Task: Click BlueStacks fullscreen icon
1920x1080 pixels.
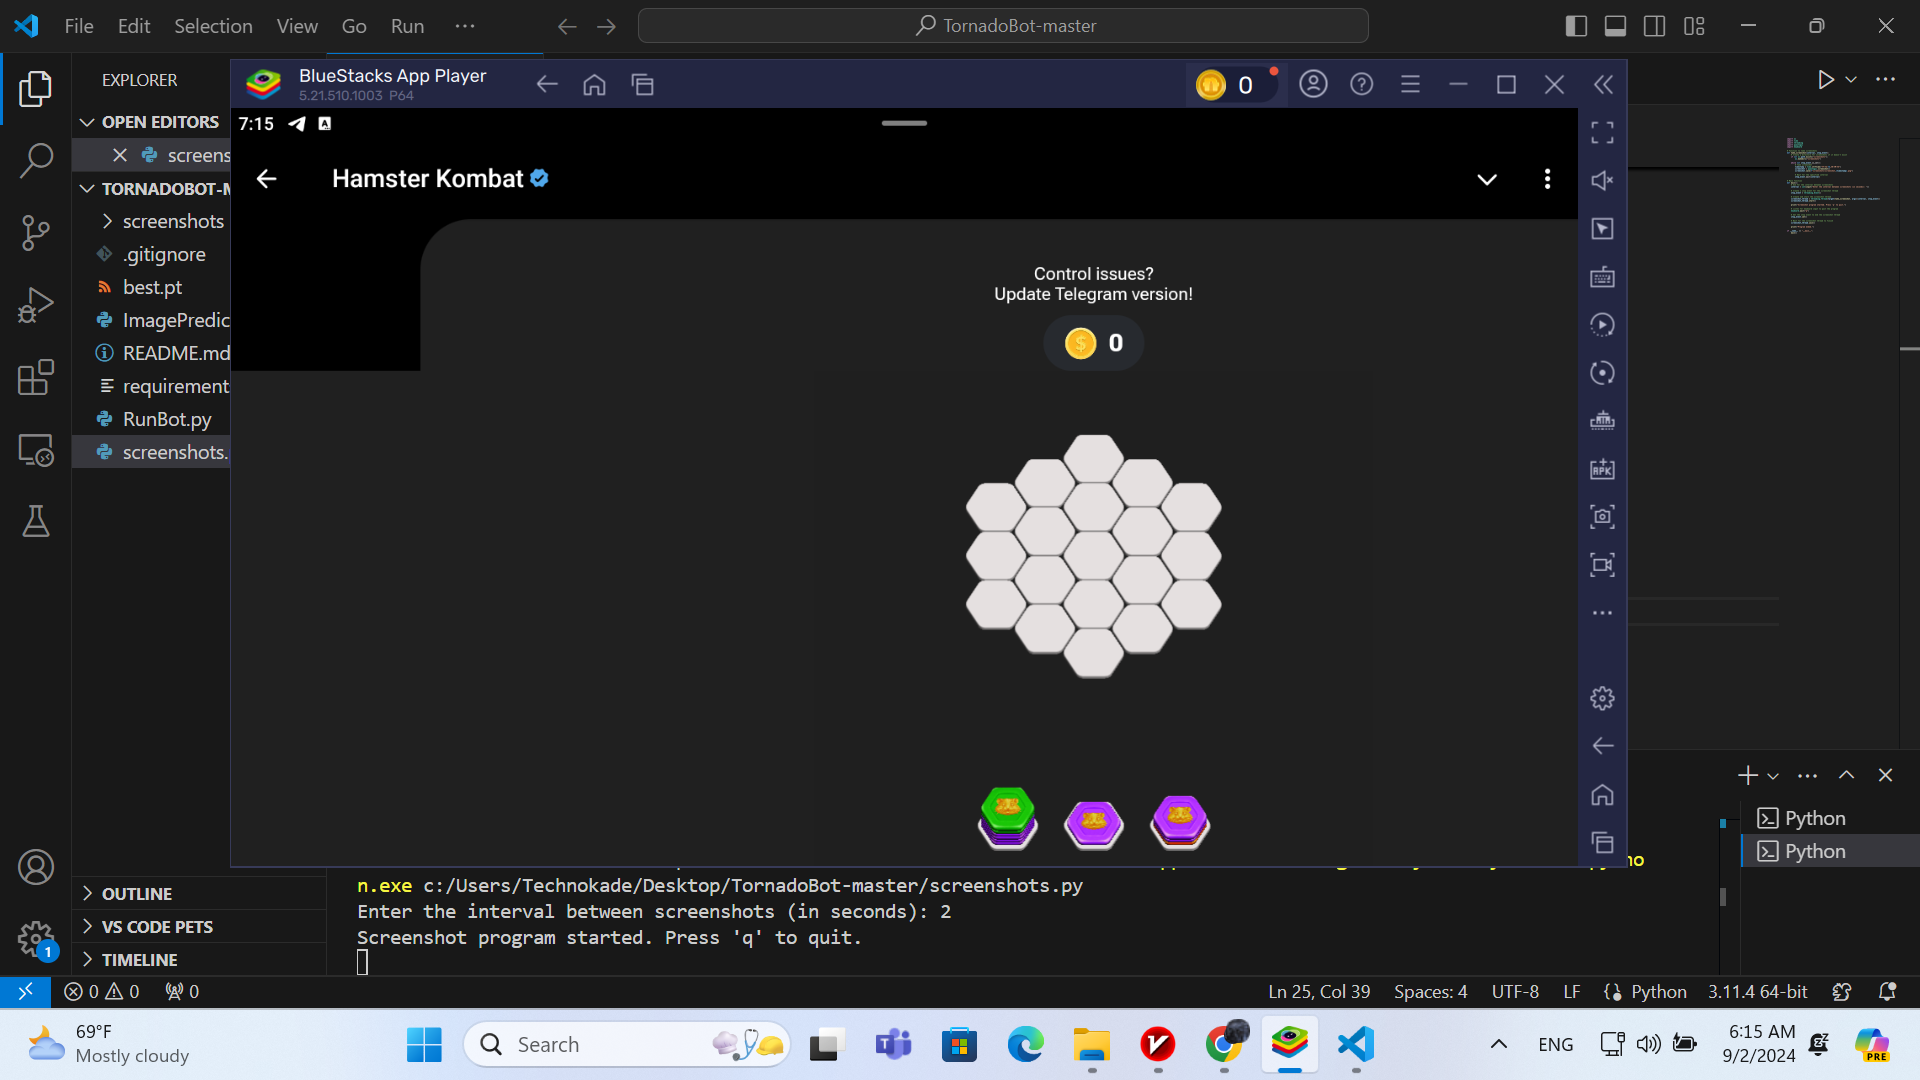Action: [1602, 132]
